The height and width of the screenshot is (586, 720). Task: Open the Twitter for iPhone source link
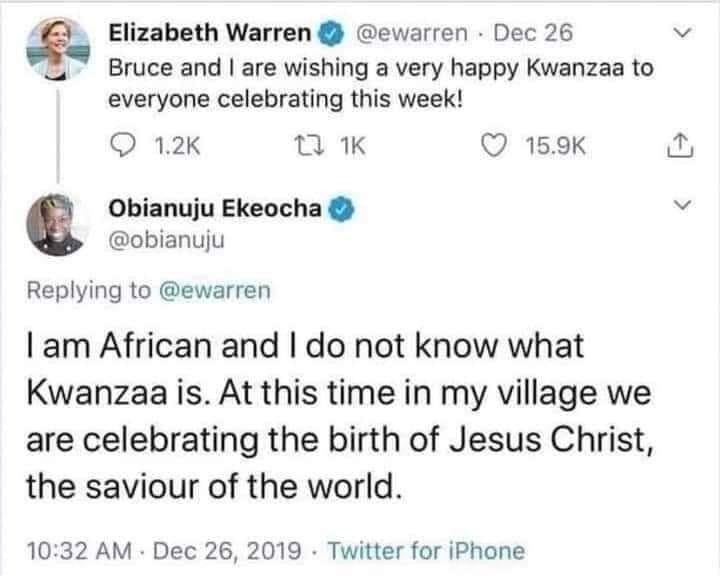(426, 550)
